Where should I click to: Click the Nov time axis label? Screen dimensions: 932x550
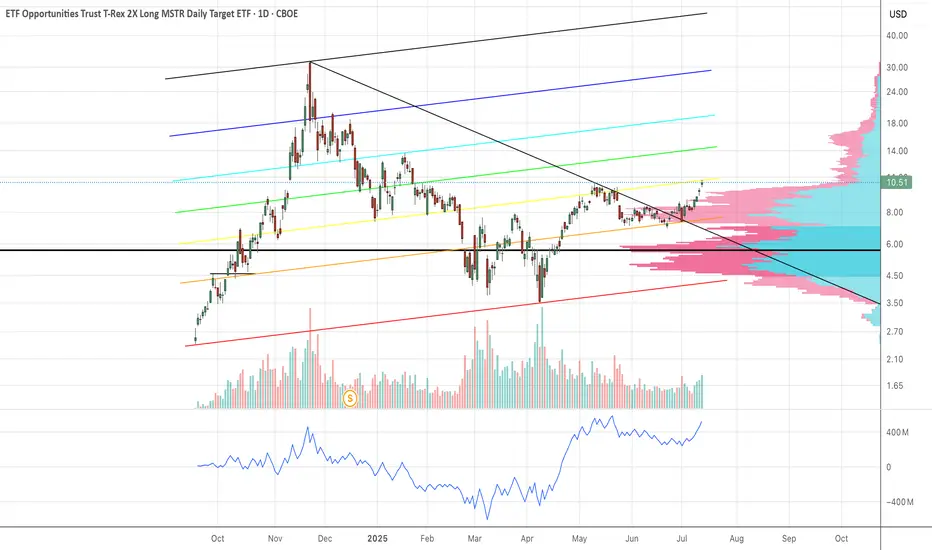(275, 539)
